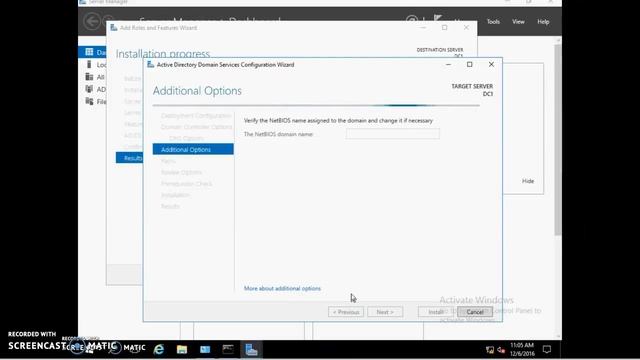Select the Dashboard icon in Server Manager sidebar

pos(89,52)
